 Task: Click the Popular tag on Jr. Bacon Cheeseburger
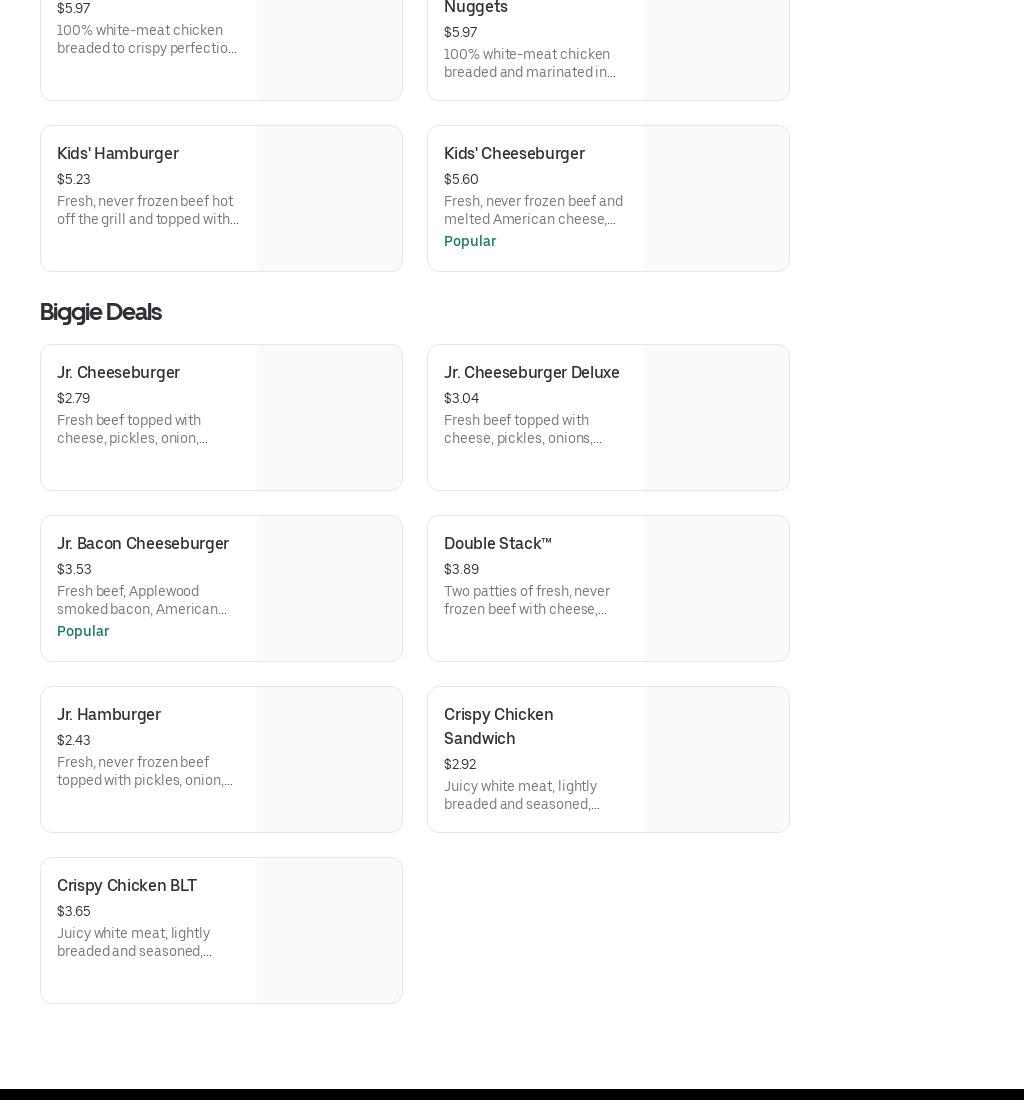[83, 631]
